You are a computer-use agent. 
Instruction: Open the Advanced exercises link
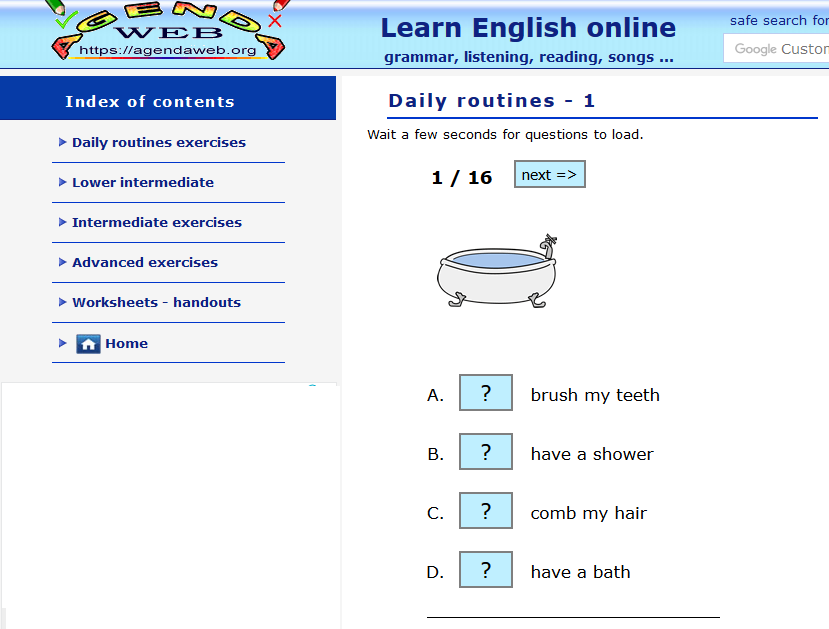(144, 262)
